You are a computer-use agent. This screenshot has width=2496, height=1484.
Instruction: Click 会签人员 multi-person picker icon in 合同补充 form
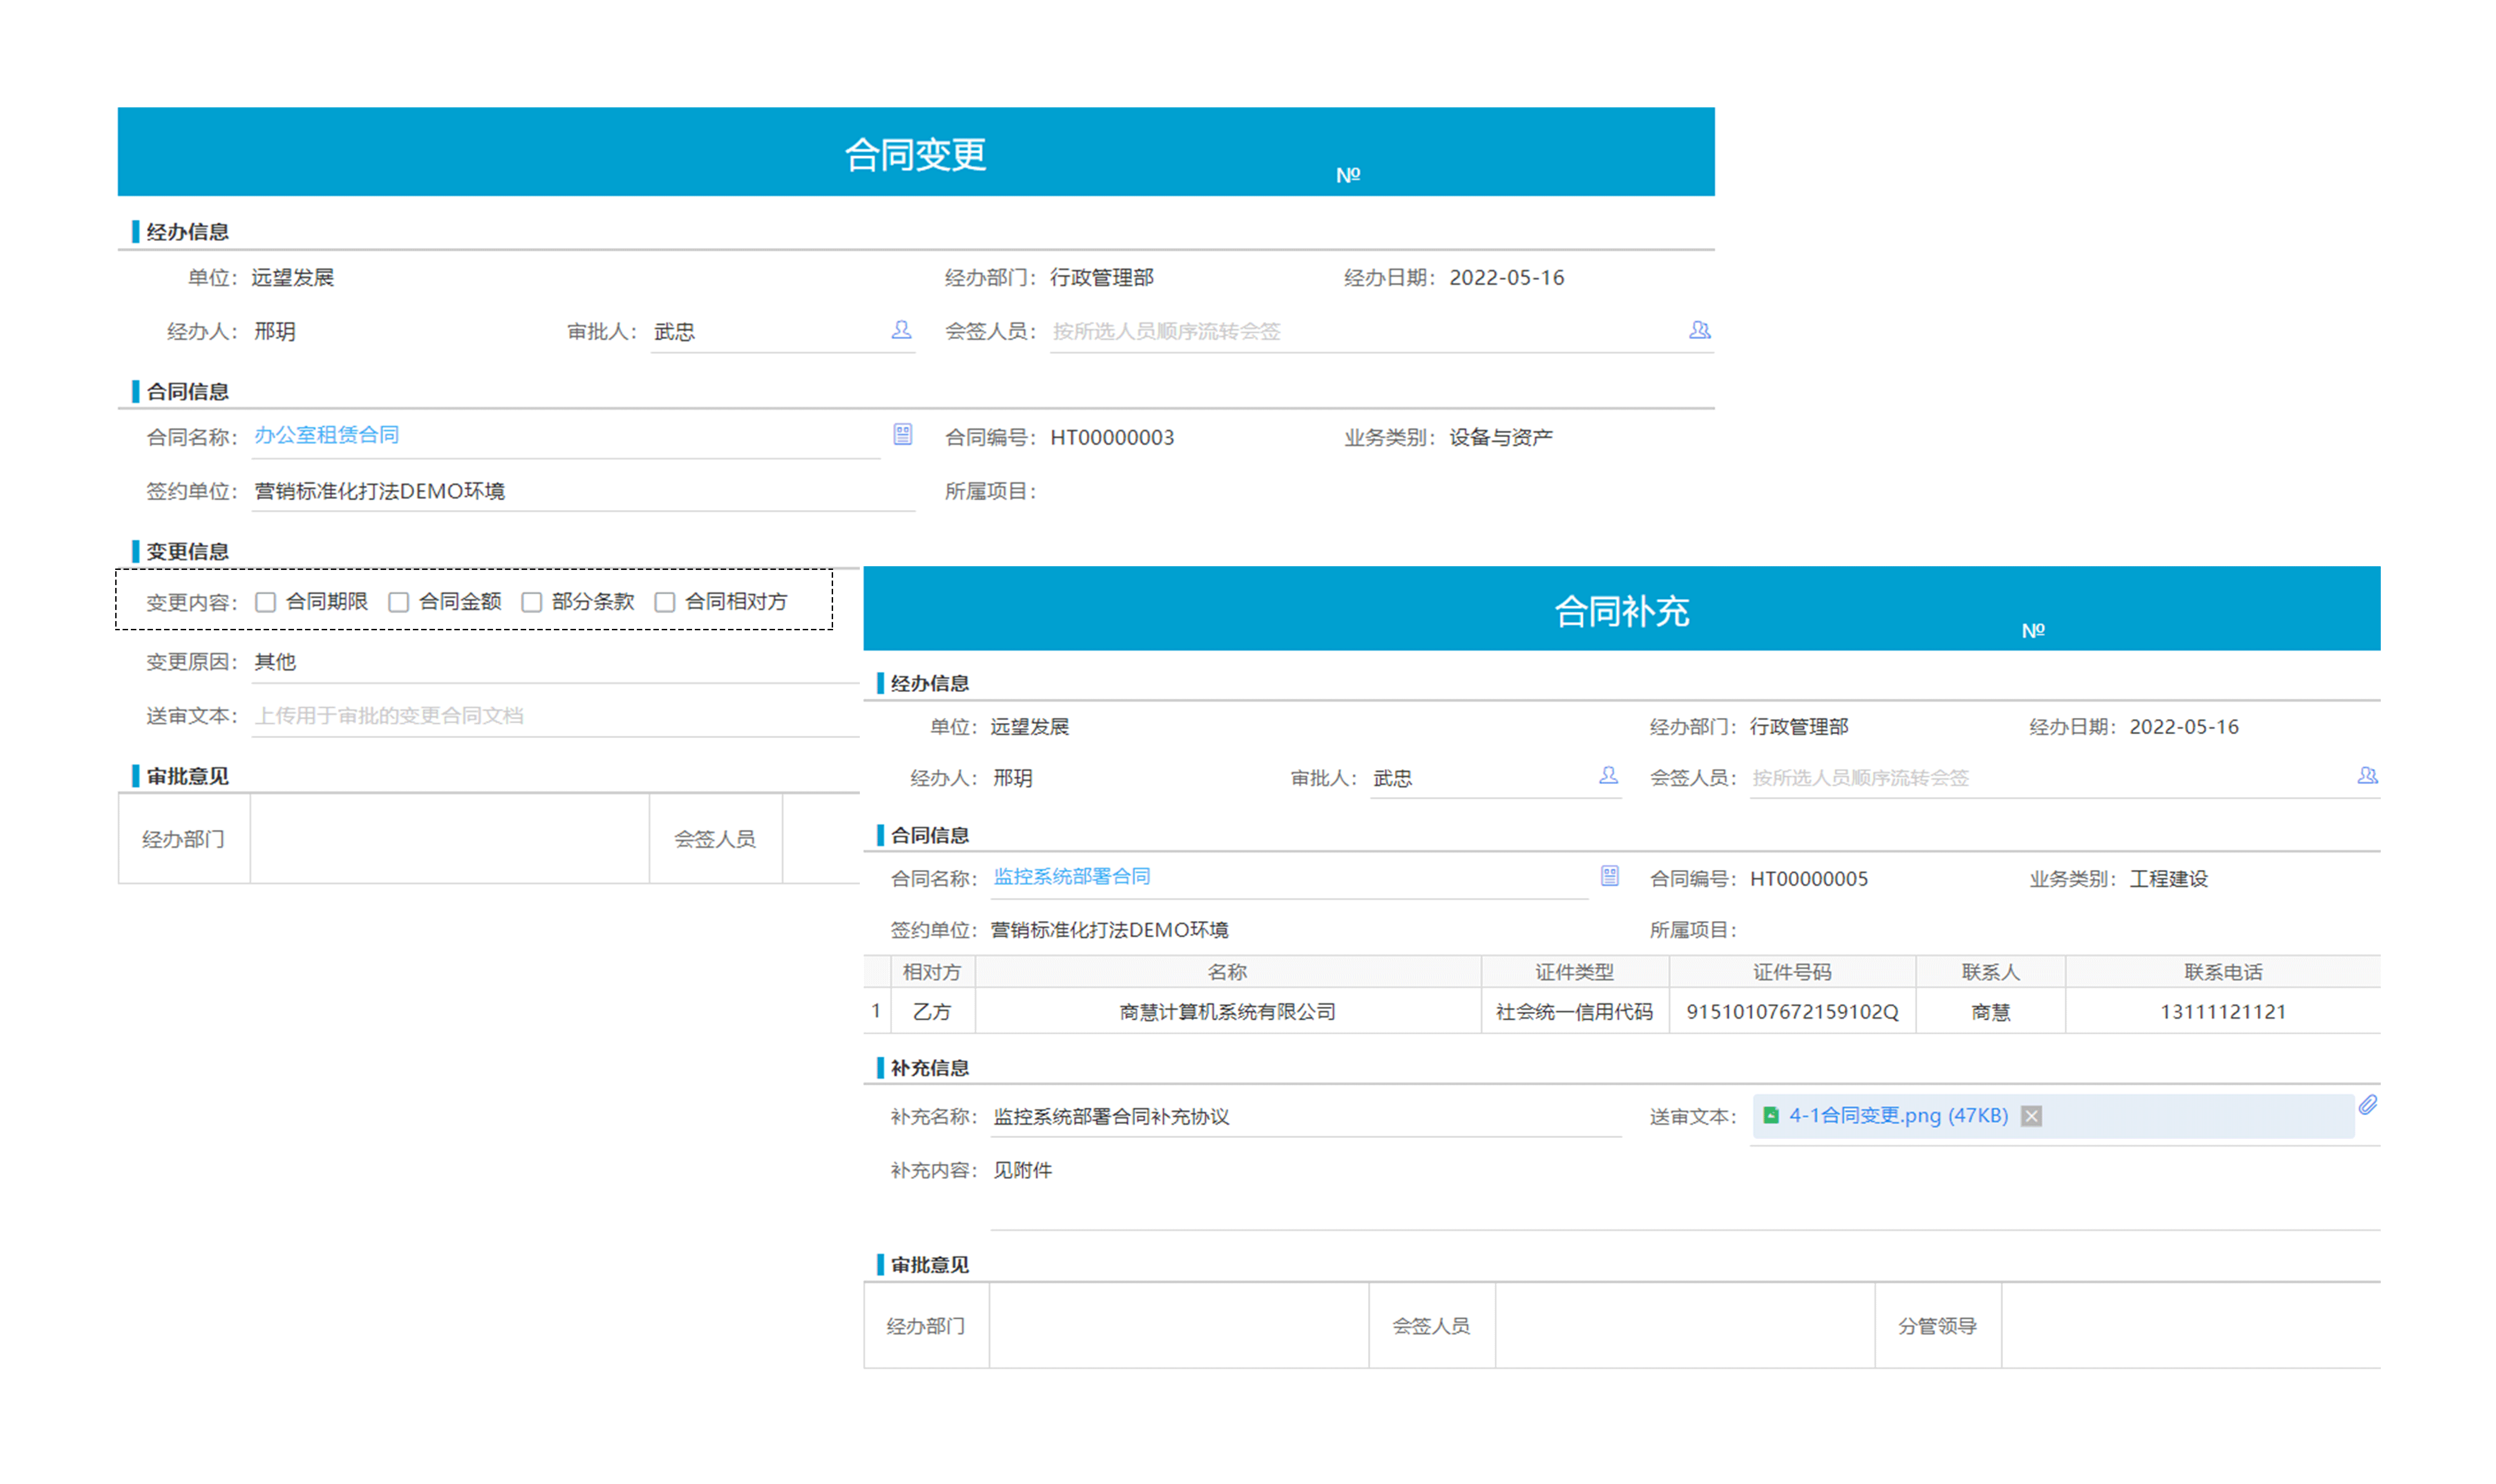tap(2367, 776)
